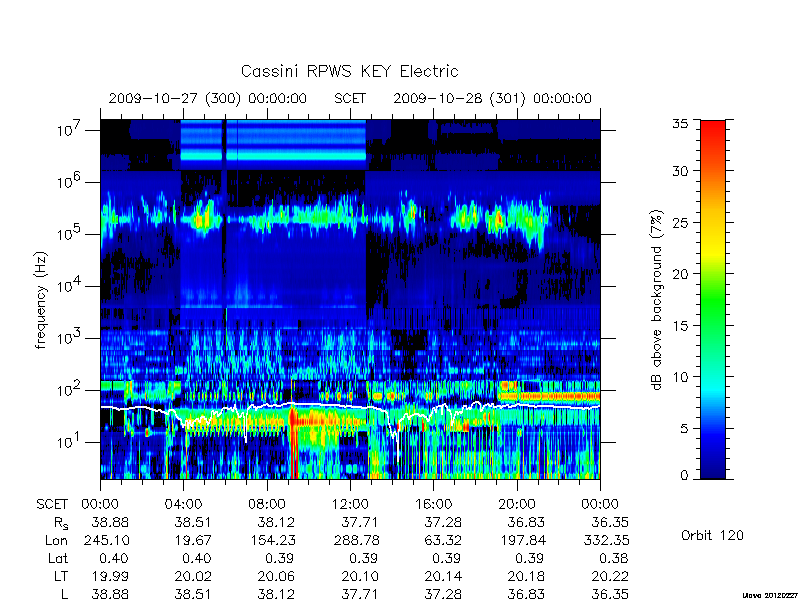Click the Lat value '0.38'
This screenshot has width=800, height=600.
pyautogui.click(x=614, y=558)
